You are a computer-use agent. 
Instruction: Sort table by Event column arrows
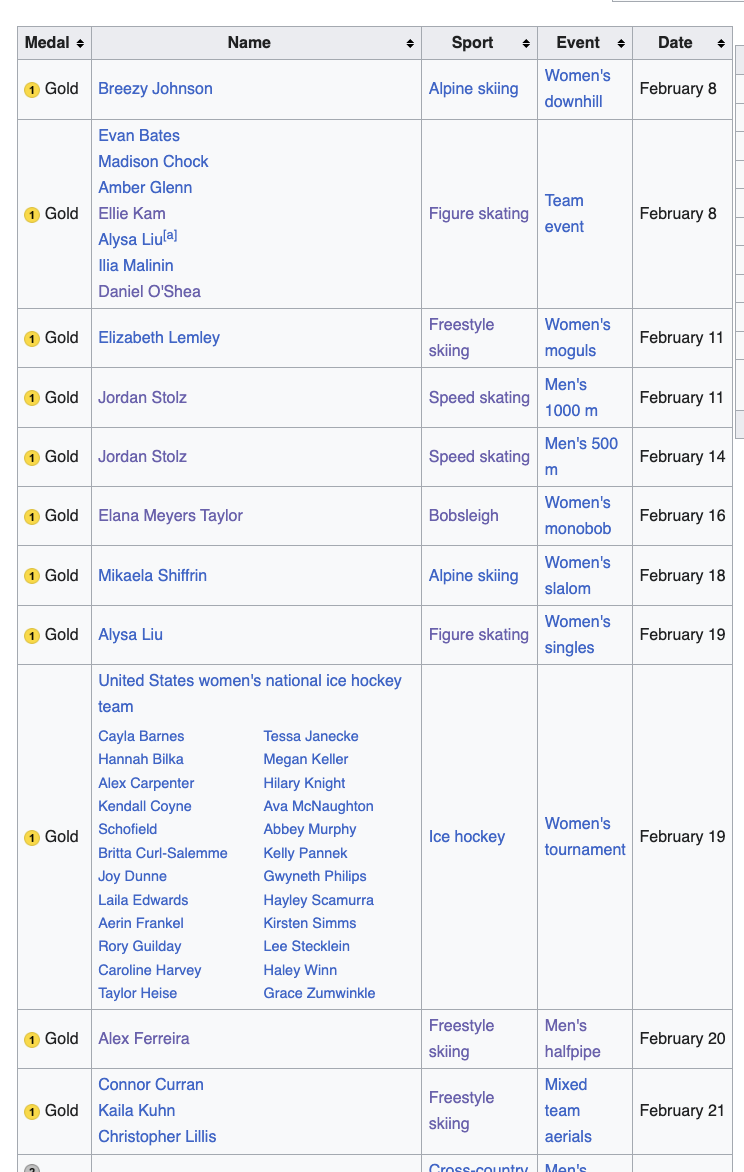tap(621, 44)
